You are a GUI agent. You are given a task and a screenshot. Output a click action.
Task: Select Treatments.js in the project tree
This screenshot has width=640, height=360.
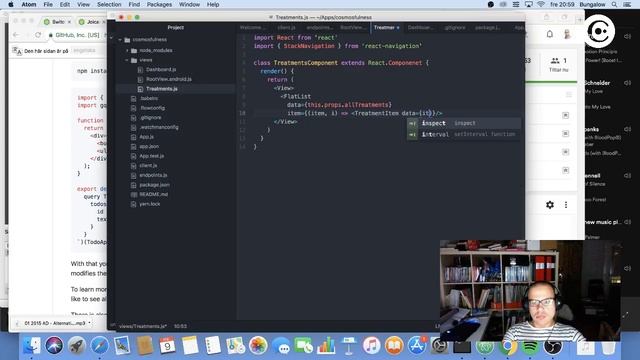coord(162,89)
